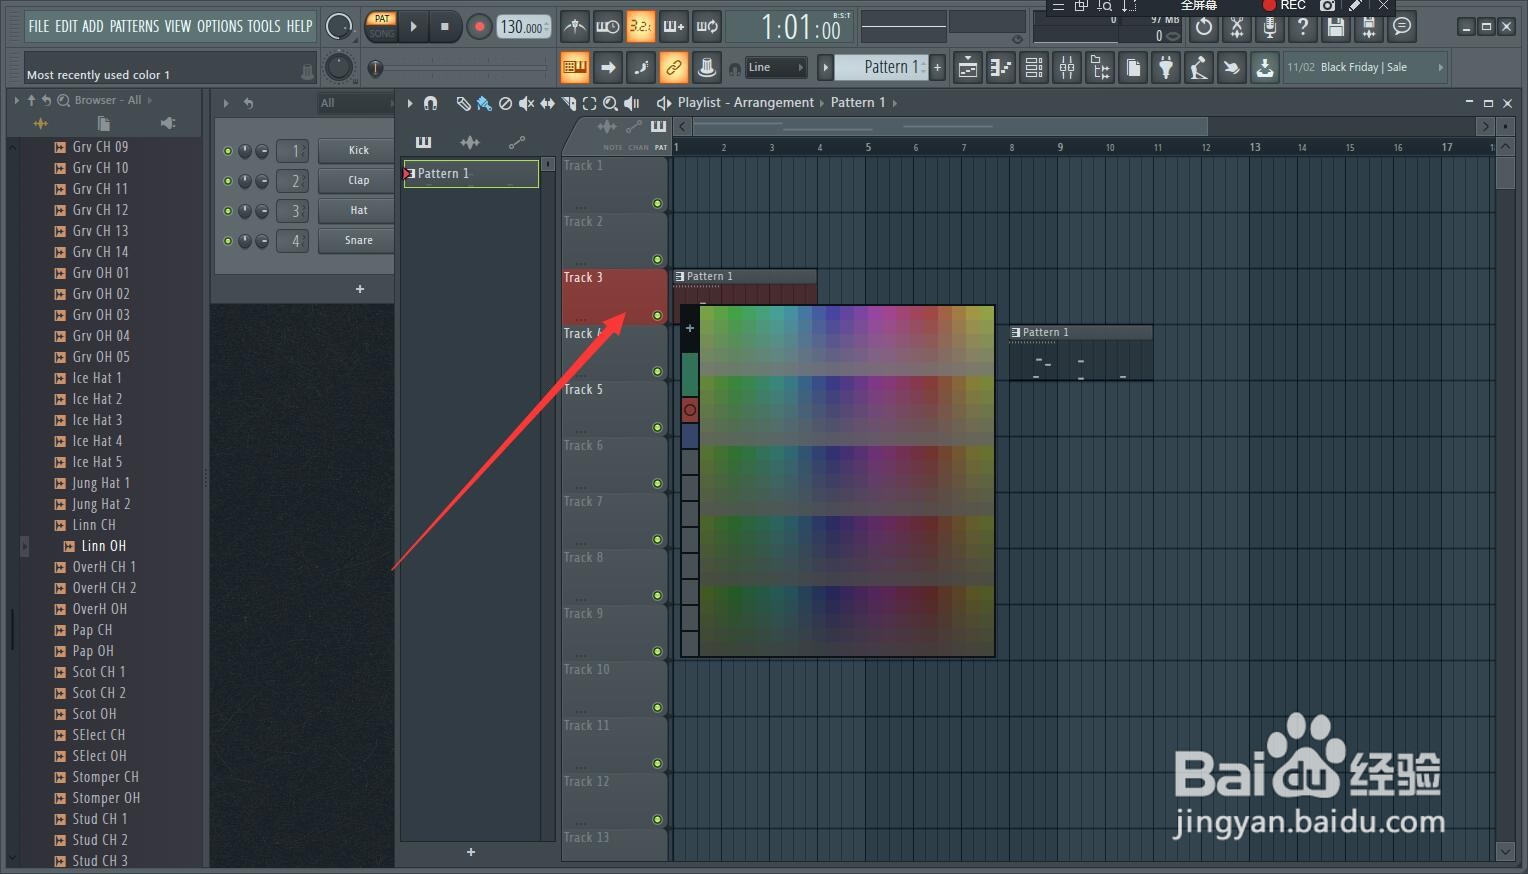Toggle loop recording button
Screen dimensions: 1528x874
tap(707, 27)
